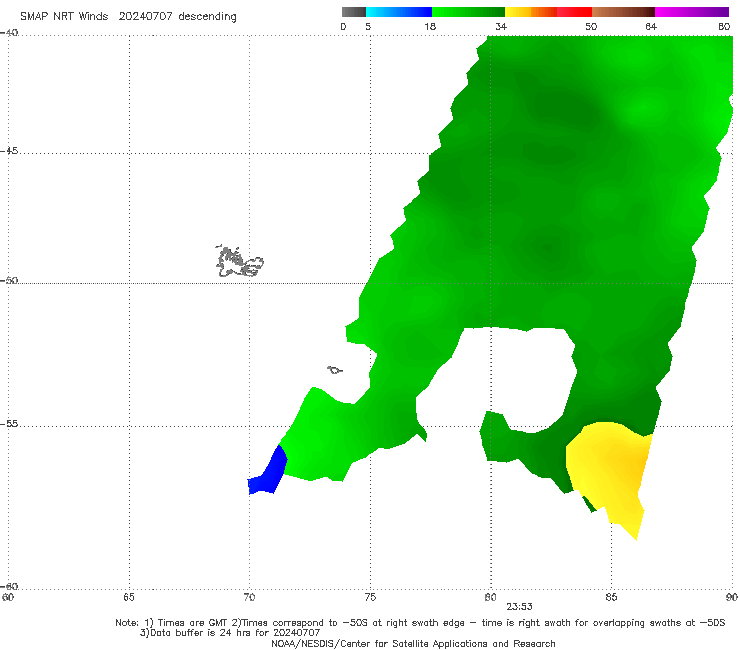The height and width of the screenshot is (650, 740).
Task: Click the latitude axis label '-45'
Action: click(9, 151)
